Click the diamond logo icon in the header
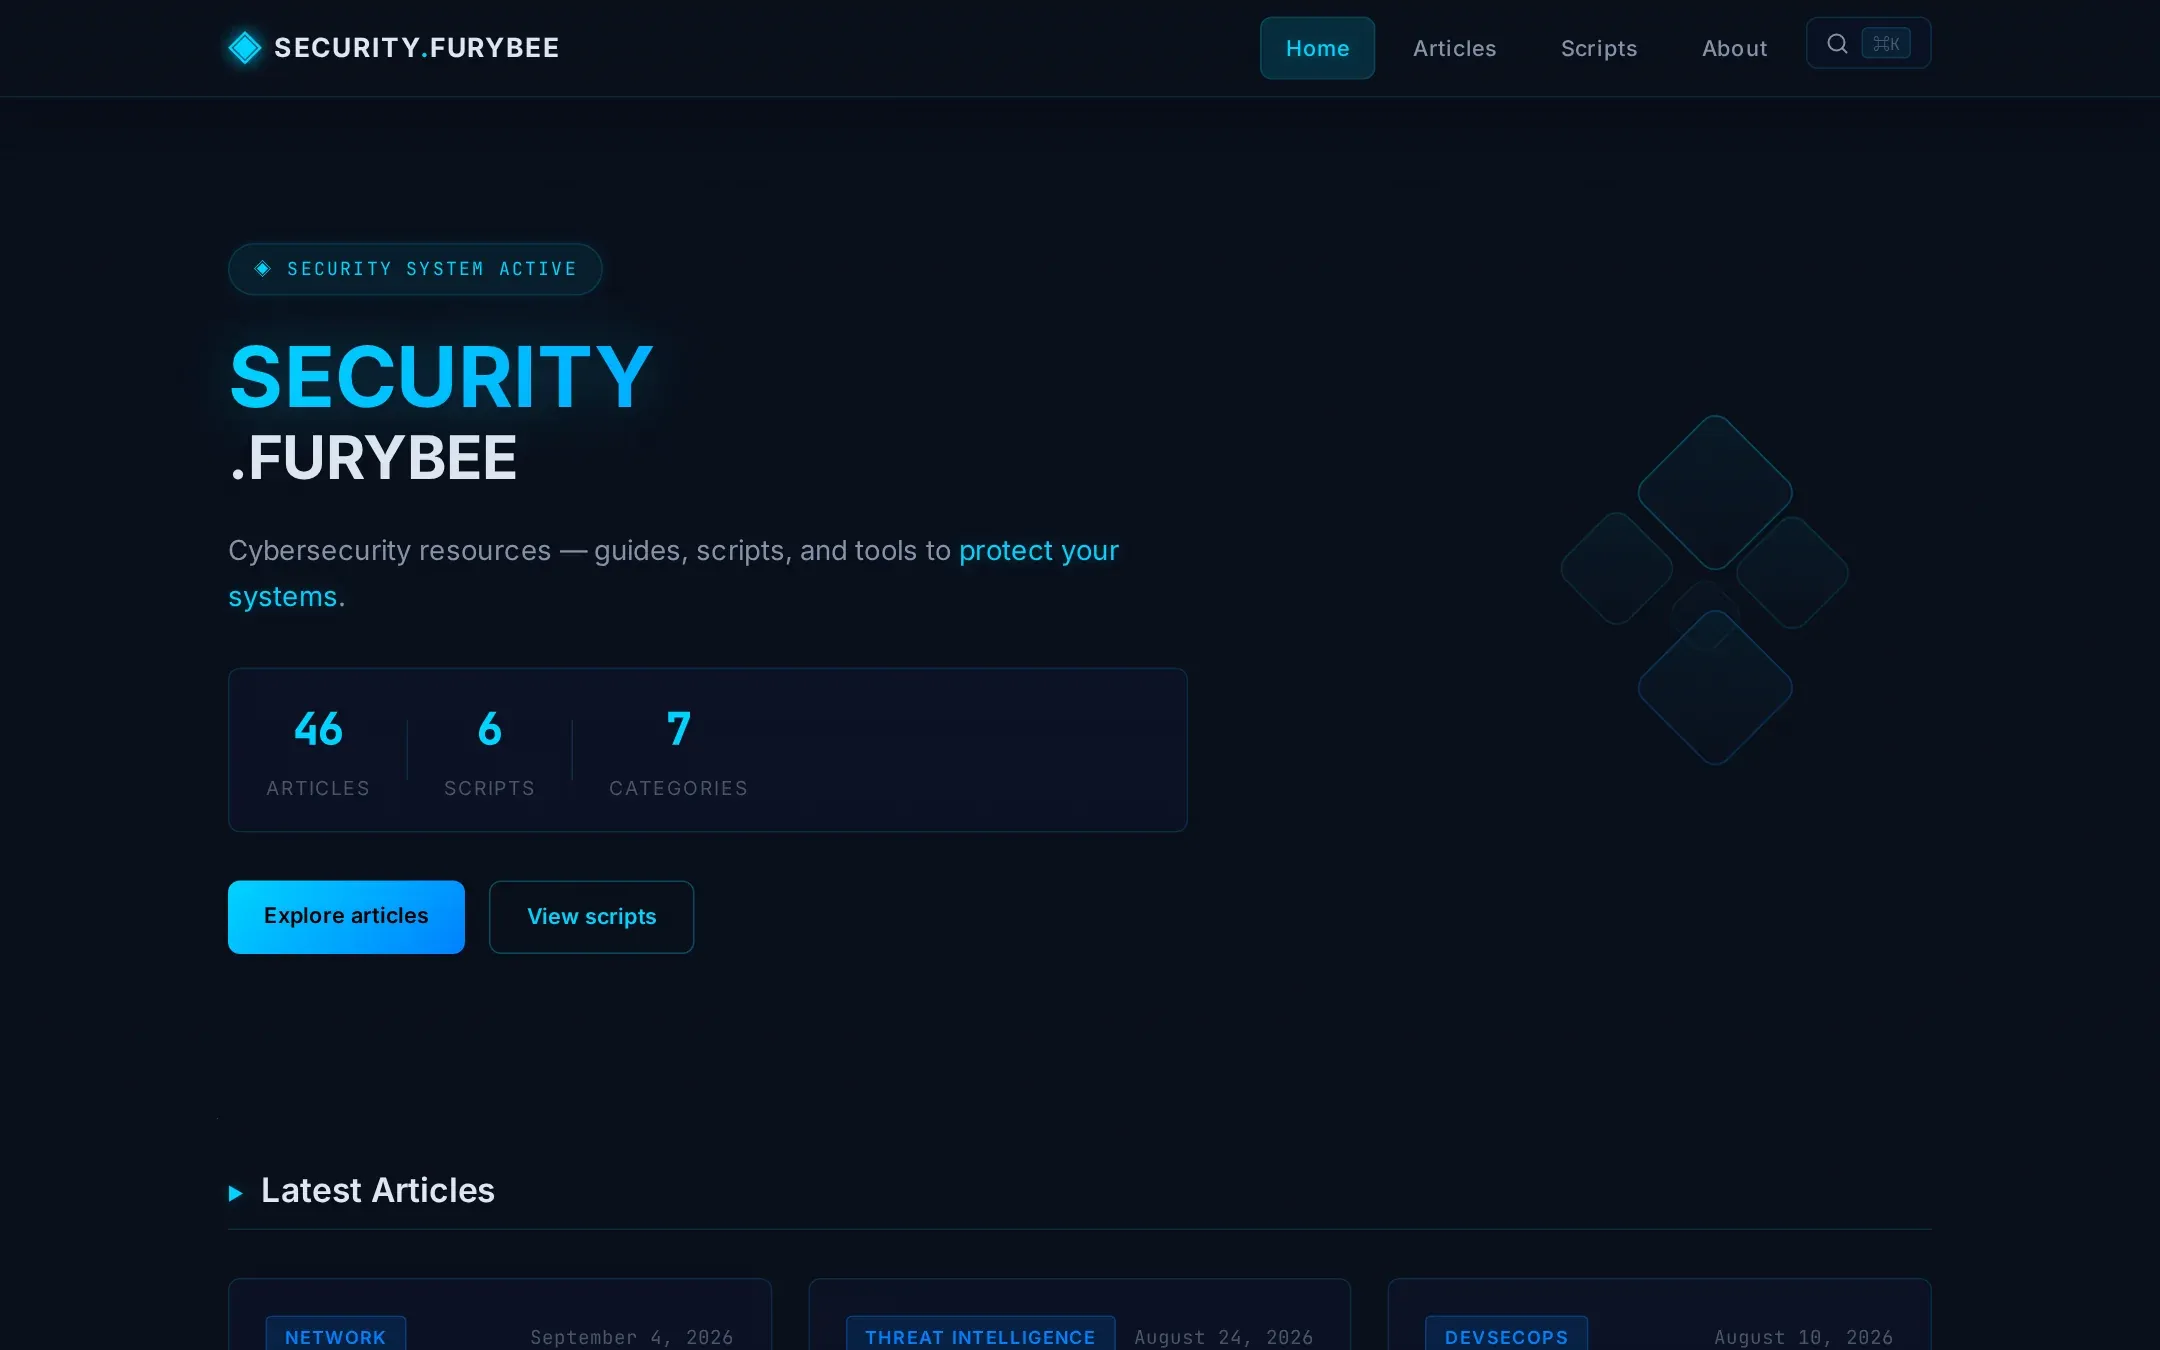This screenshot has height=1350, width=2160. 245,47
